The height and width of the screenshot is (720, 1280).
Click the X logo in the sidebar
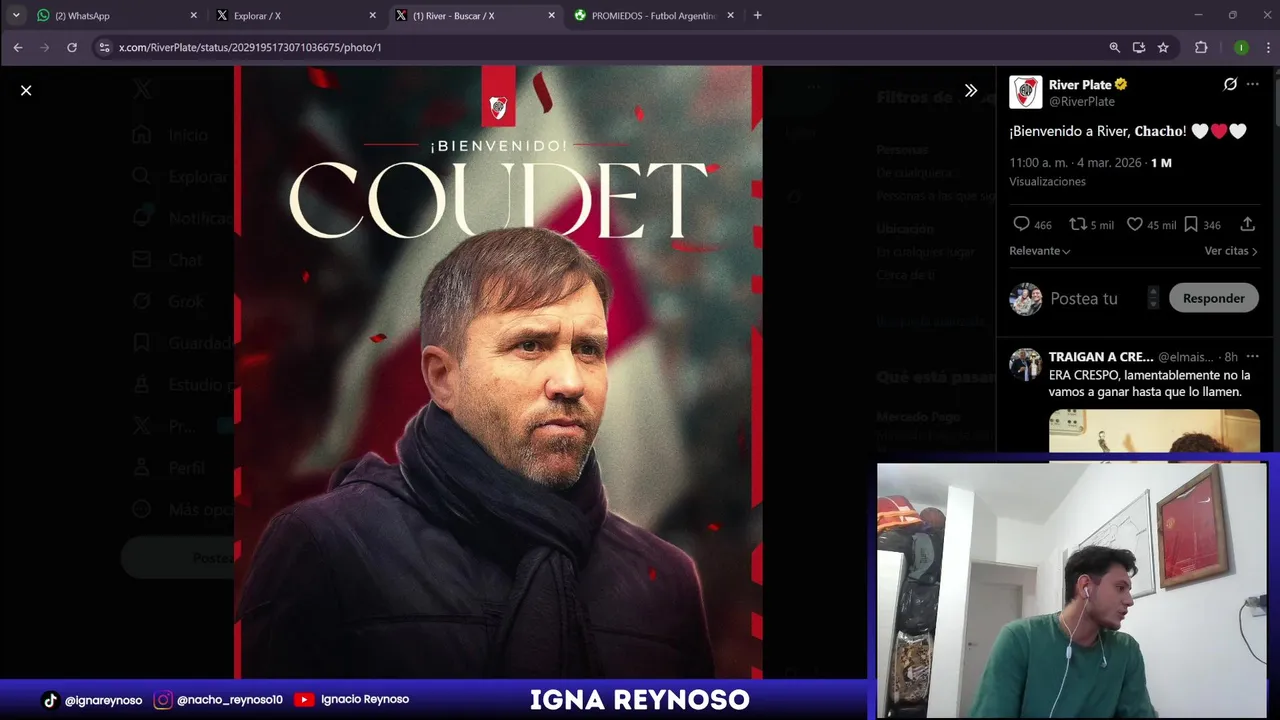tap(142, 90)
